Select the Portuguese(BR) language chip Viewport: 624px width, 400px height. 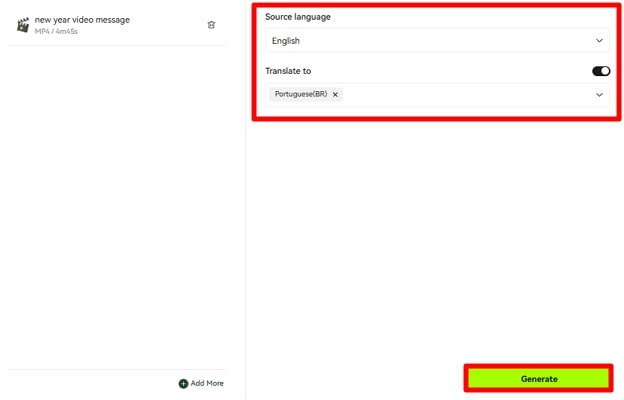pyautogui.click(x=300, y=94)
